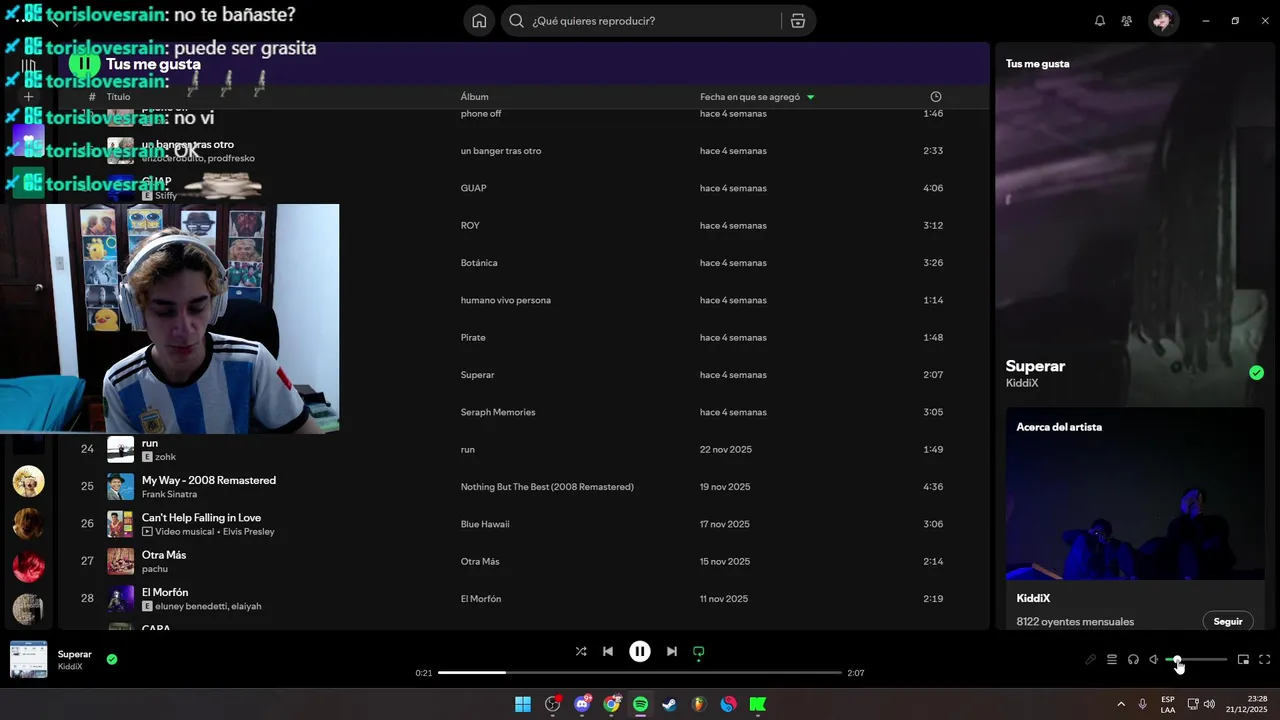
Task: Open the user profile avatar menu
Action: [x=1163, y=21]
